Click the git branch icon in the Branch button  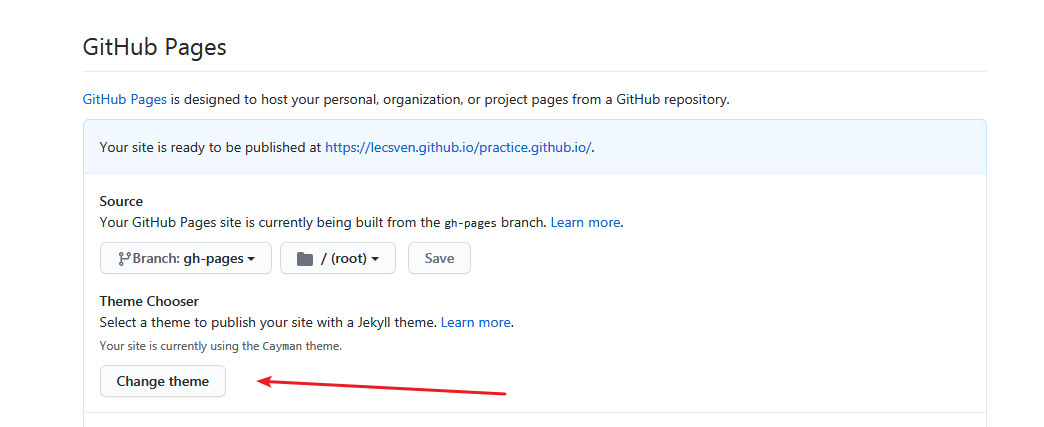coord(124,258)
